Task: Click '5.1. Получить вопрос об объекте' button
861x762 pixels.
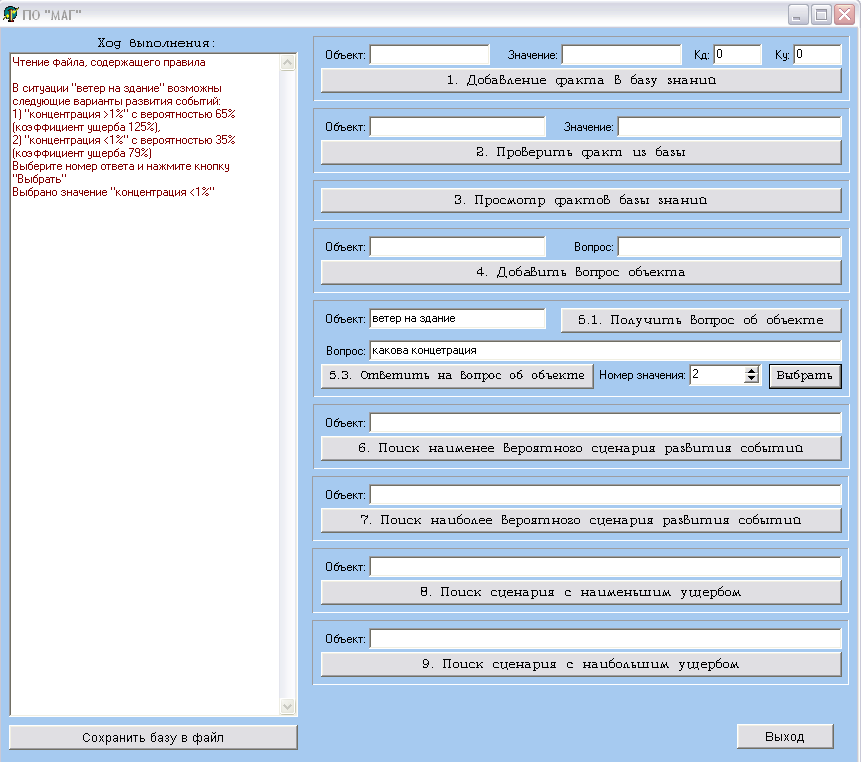Action: (x=701, y=320)
